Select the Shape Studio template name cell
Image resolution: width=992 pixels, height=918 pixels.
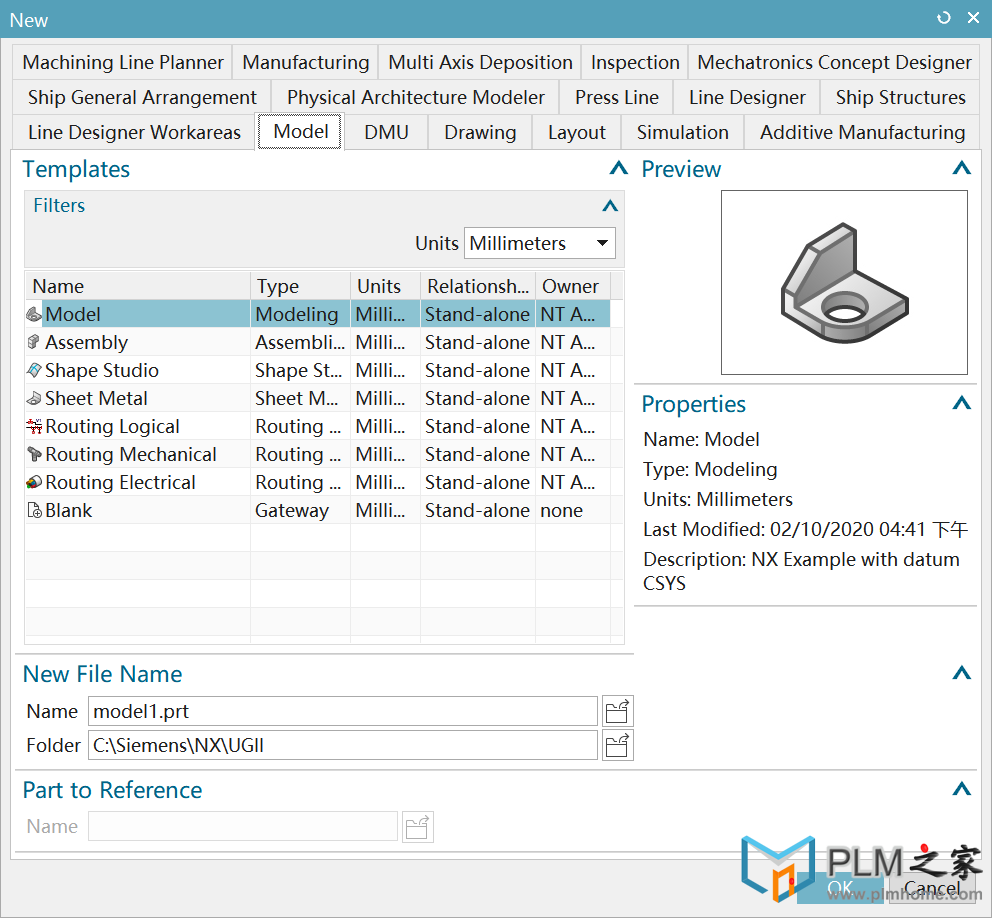coord(138,370)
